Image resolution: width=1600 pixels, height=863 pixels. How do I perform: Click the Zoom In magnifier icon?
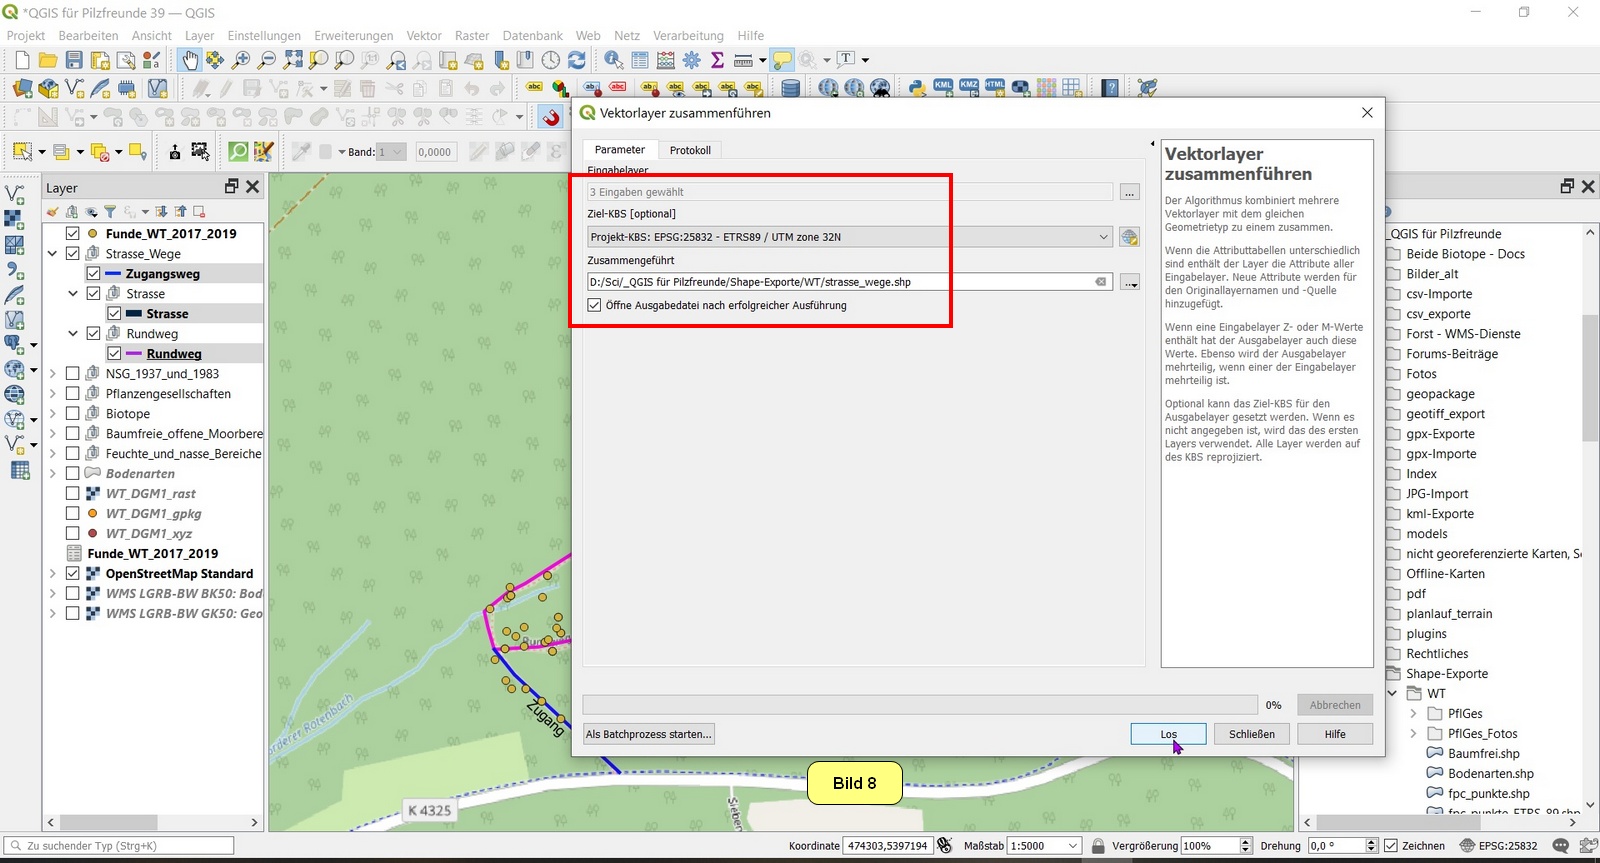click(x=241, y=61)
